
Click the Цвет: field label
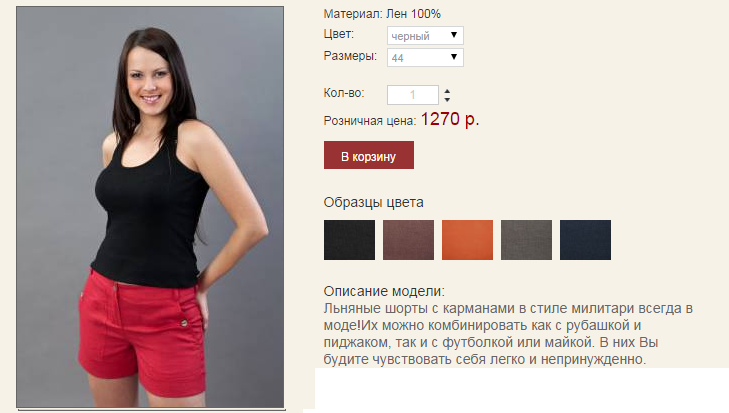click(x=338, y=34)
